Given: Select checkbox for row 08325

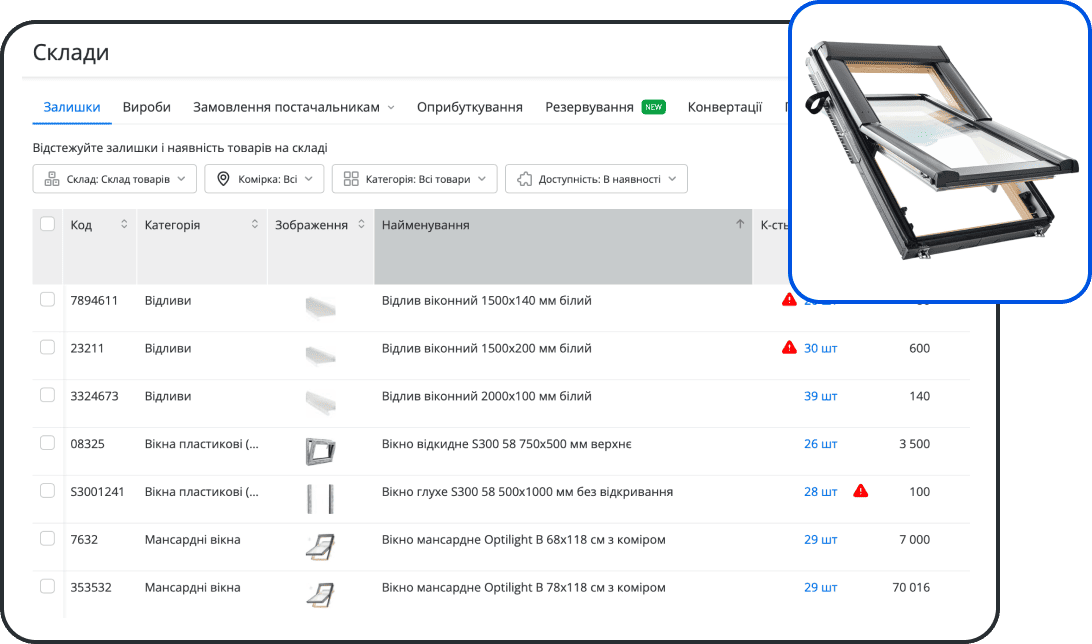Looking at the screenshot, I should point(47,443).
